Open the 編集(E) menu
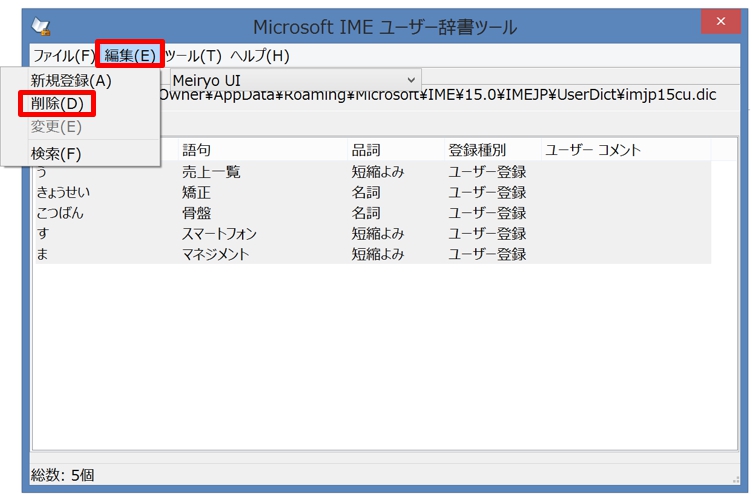Image resolution: width=752 pixels, height=494 pixels. [x=130, y=56]
